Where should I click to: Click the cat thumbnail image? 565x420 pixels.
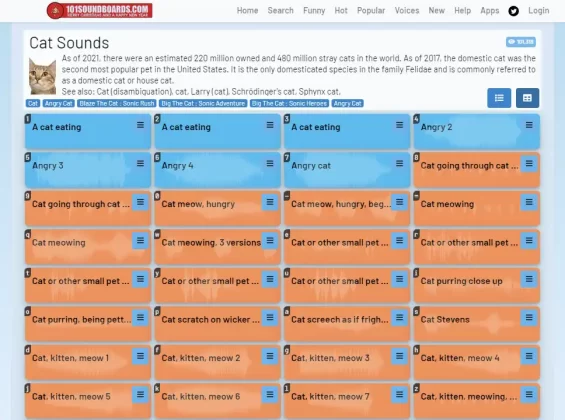coord(43,76)
